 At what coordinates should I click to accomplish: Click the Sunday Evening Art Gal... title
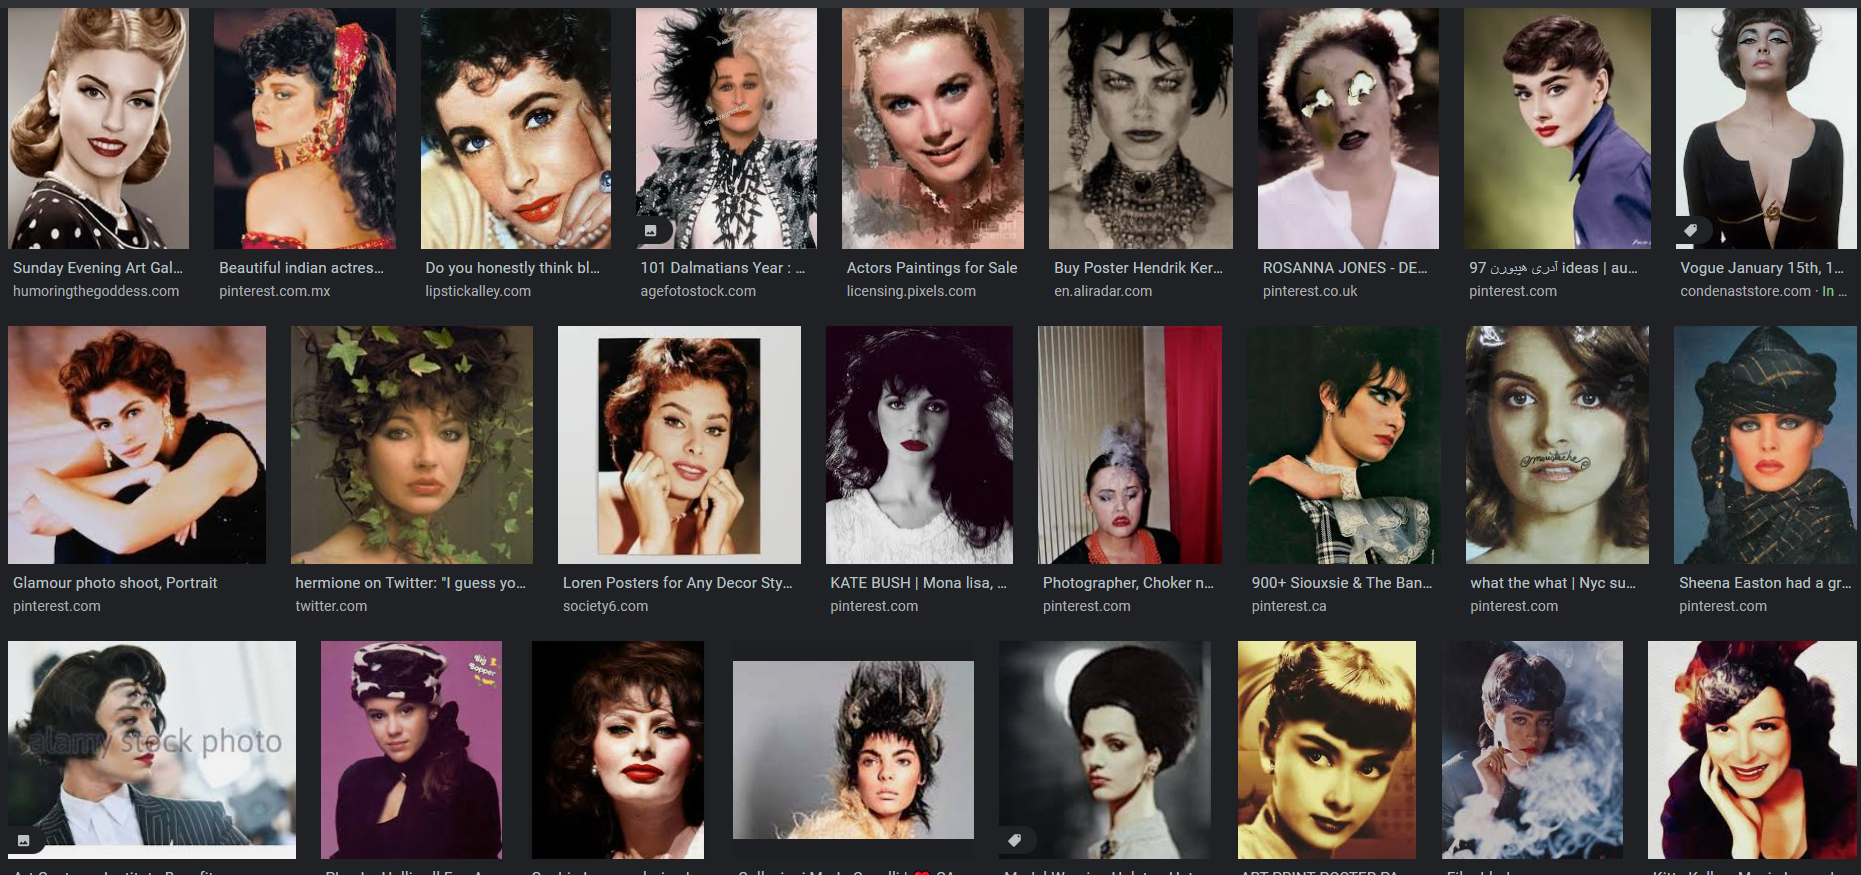tap(98, 268)
